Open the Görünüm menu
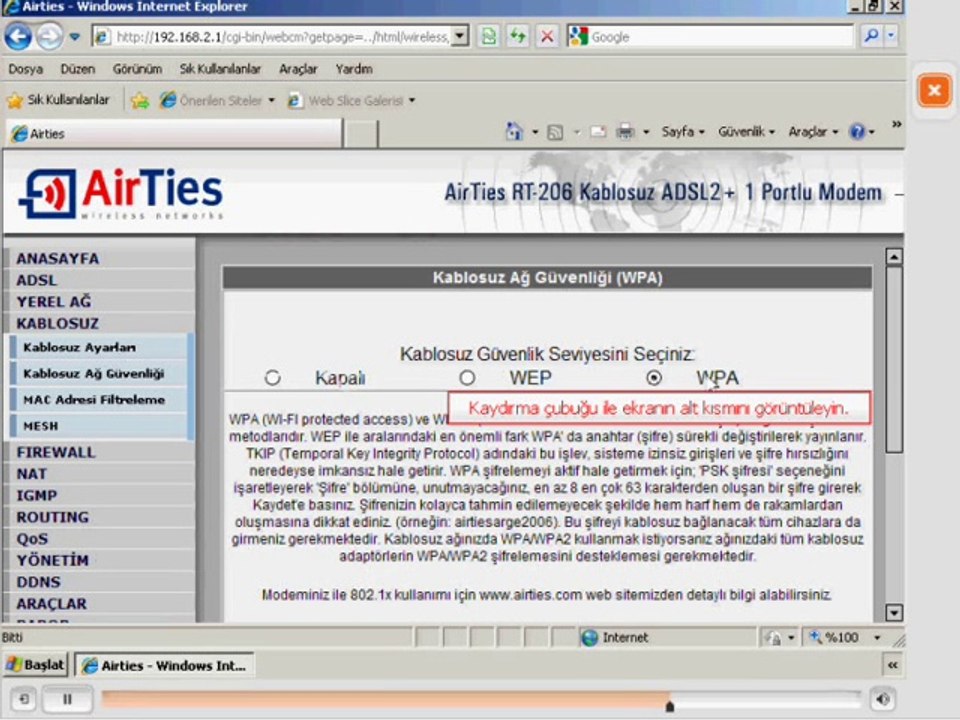960x720 pixels. tap(137, 69)
